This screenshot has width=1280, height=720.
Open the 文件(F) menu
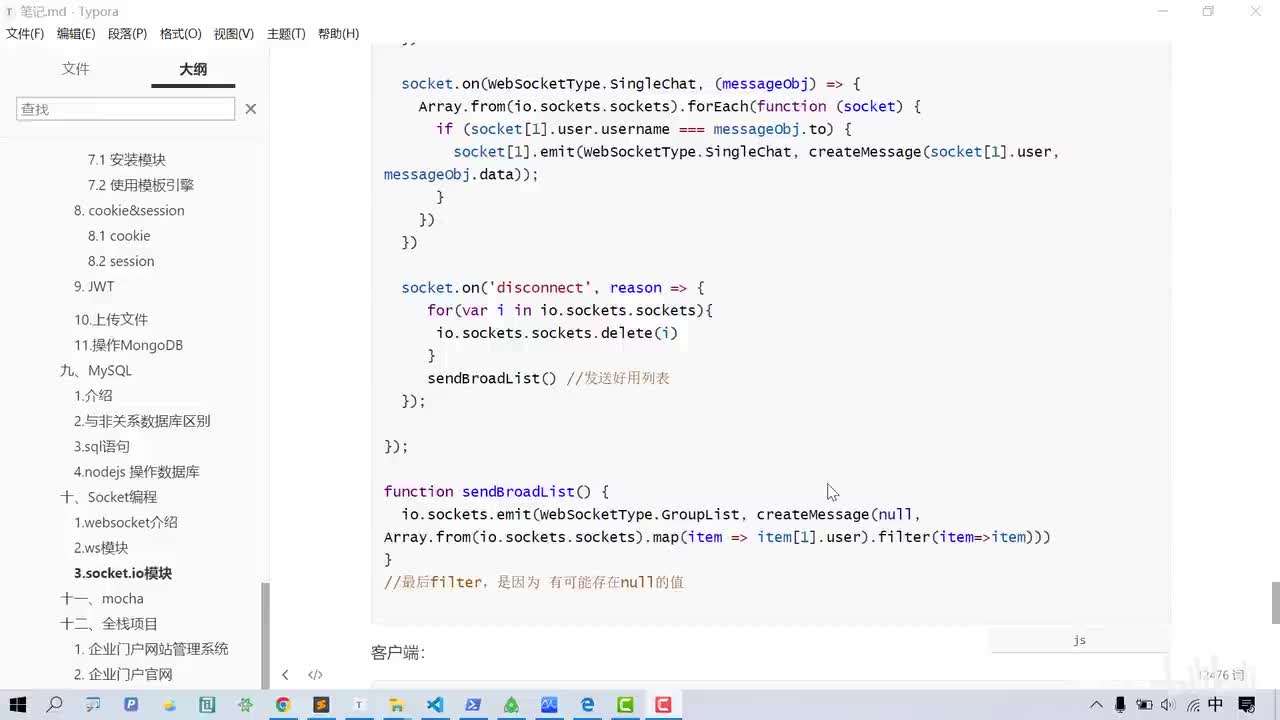pyautogui.click(x=25, y=34)
